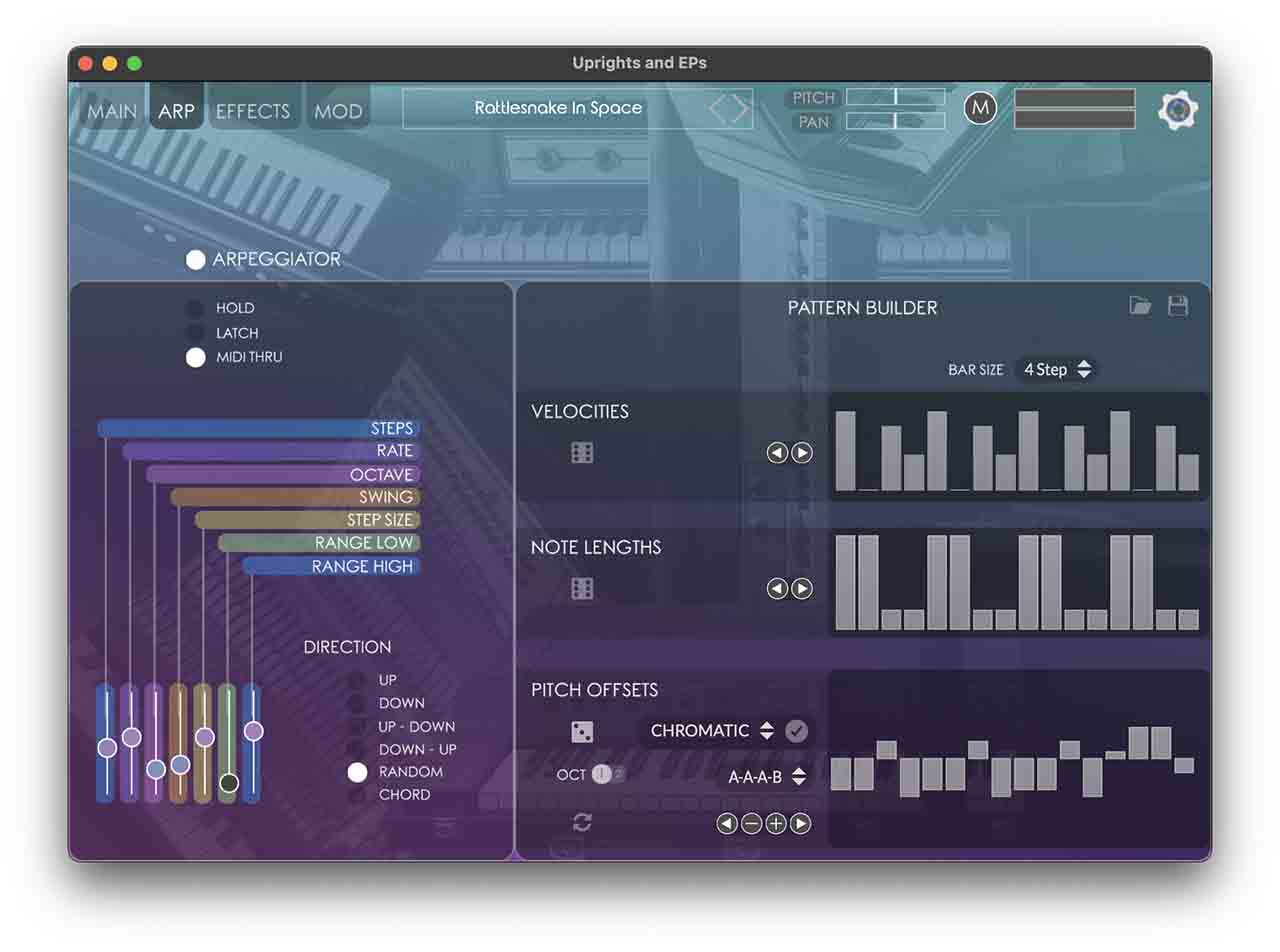Click the Rattlesnake In Space preset name
The image size is (1280, 952).
click(558, 108)
